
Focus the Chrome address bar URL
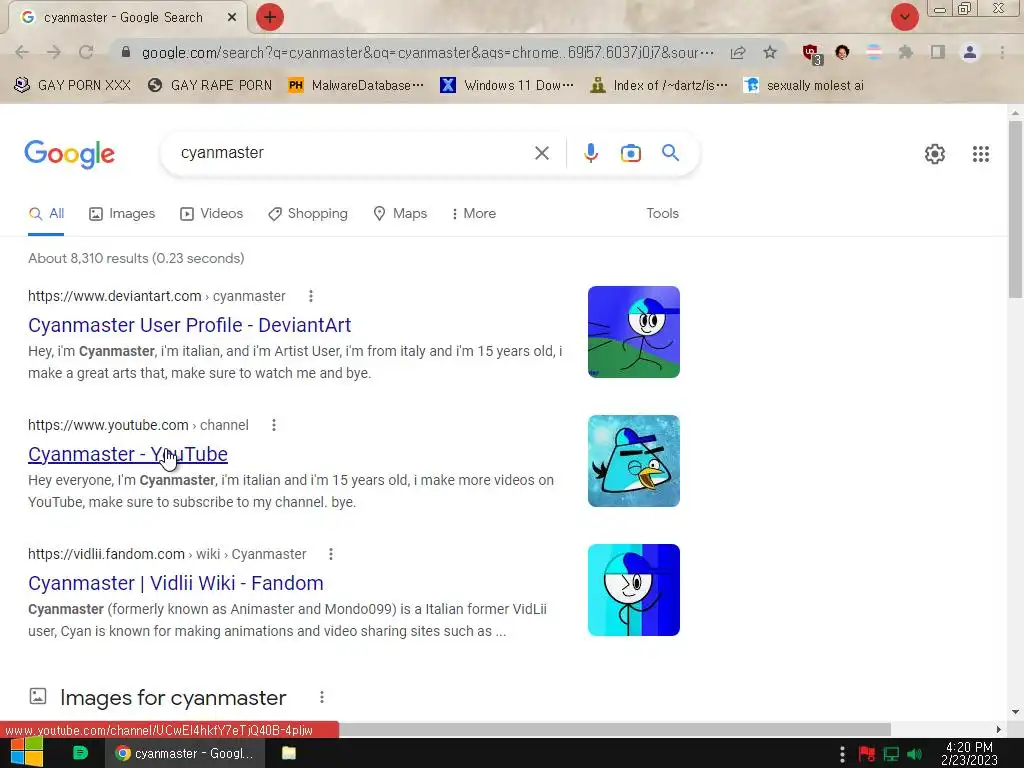tap(428, 52)
